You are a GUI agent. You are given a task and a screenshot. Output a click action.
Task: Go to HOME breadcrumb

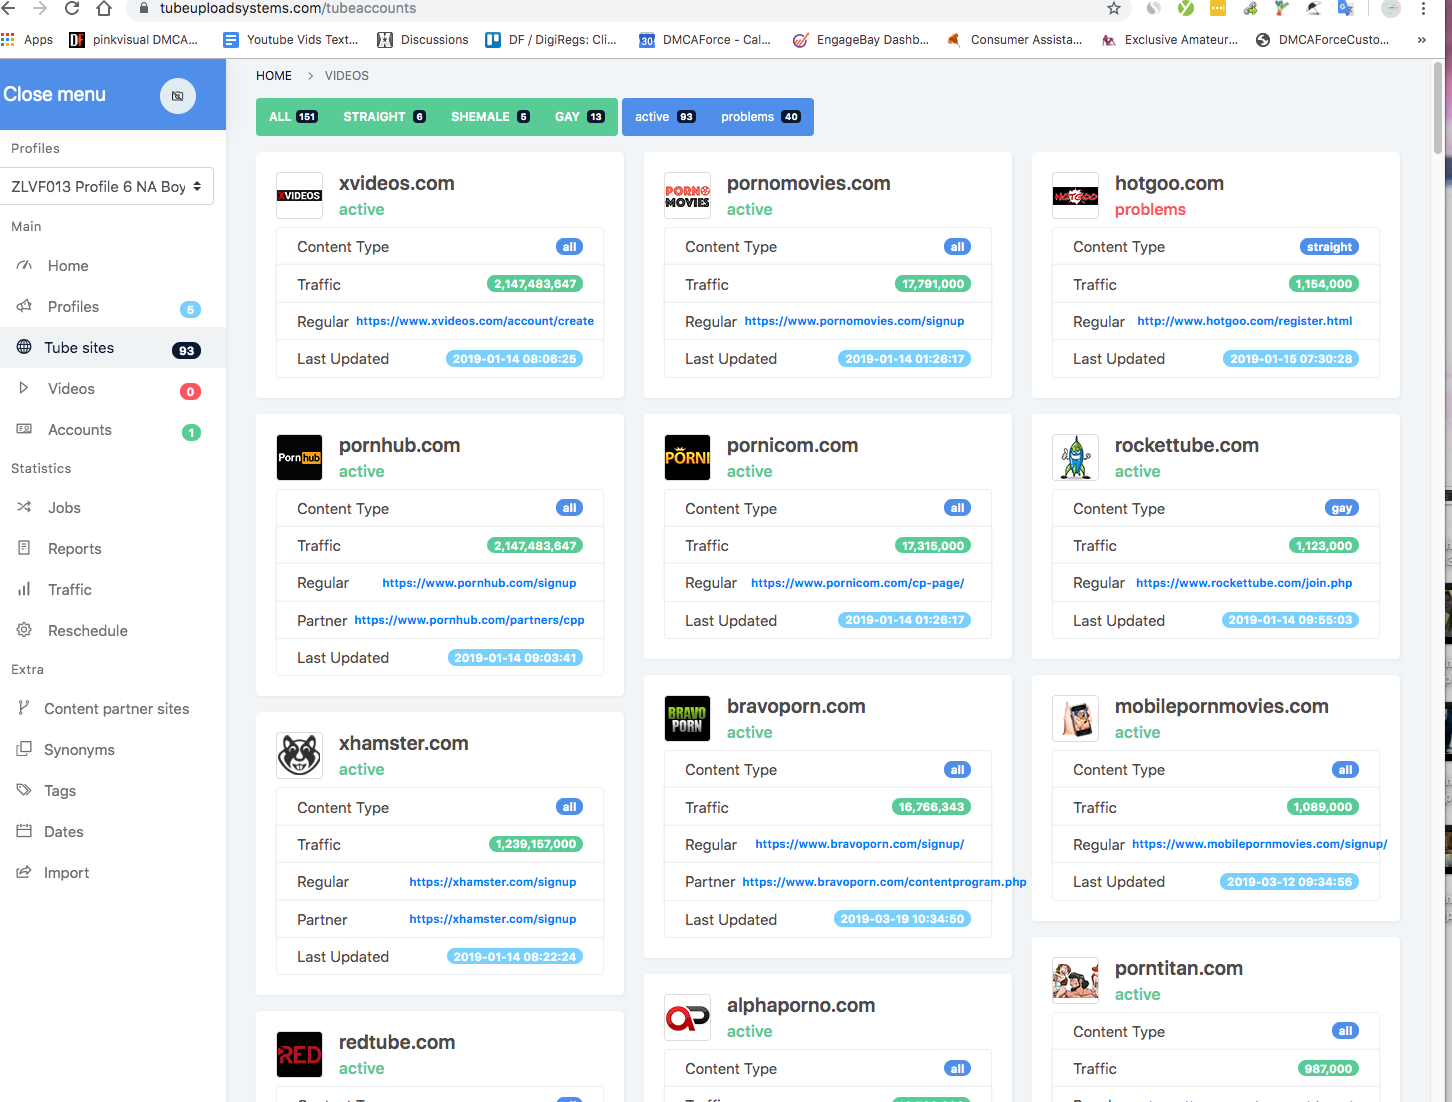(274, 76)
